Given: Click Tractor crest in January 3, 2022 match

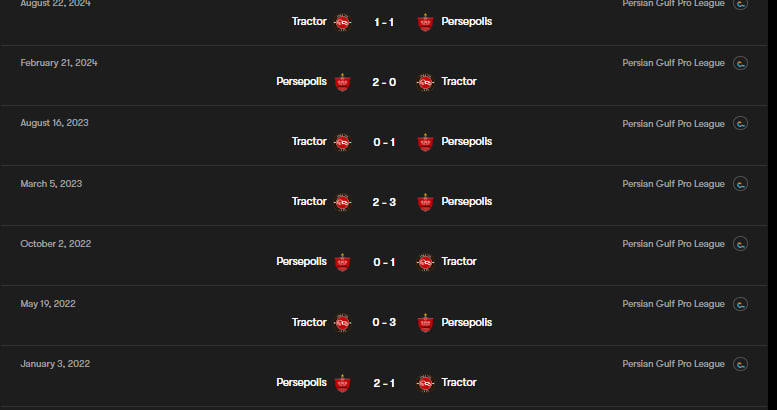Looking at the screenshot, I should coord(425,383).
